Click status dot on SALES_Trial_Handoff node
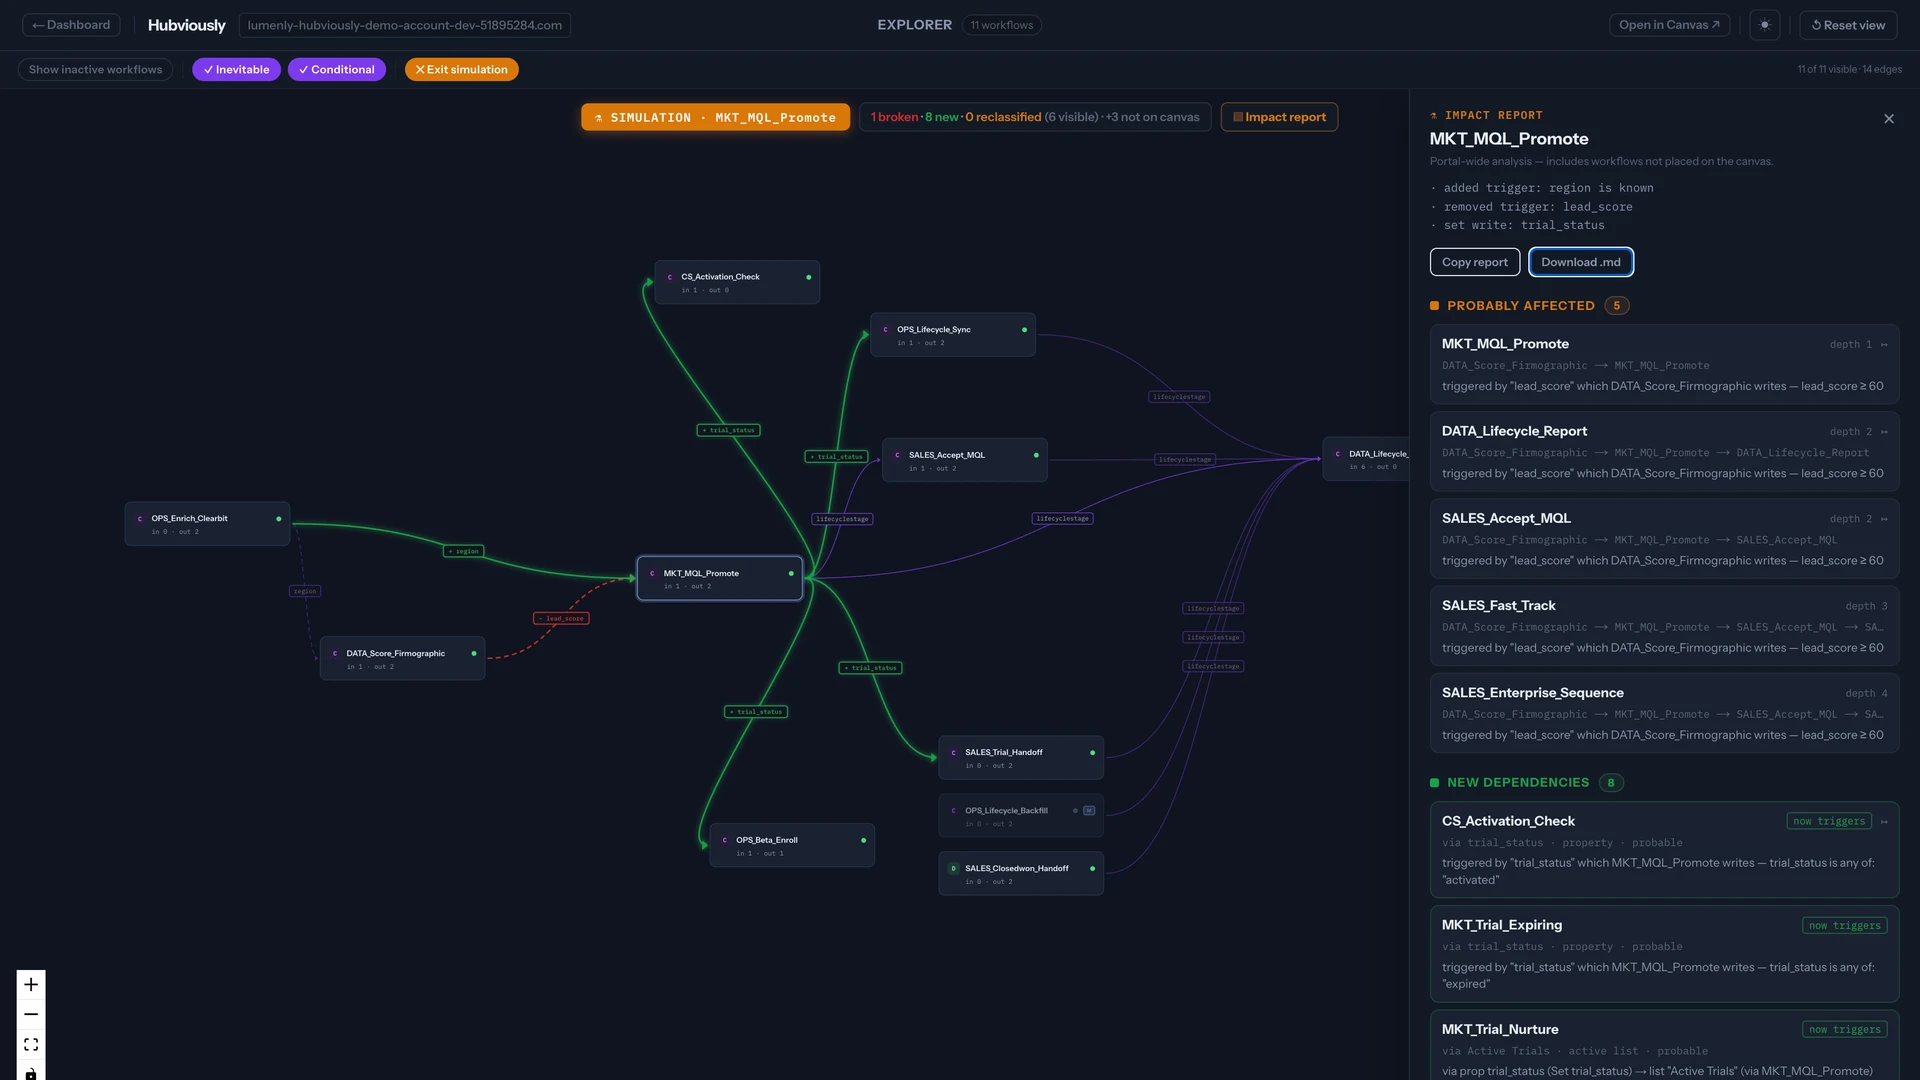The height and width of the screenshot is (1080, 1920). tap(1092, 753)
